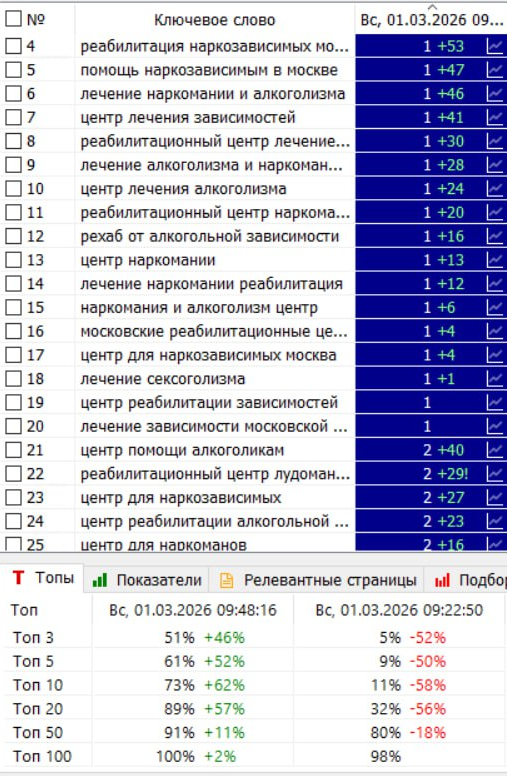Screen dimensions: 507x776
Task: Open chart icon for 'центр реабилитации зависимостей'
Action: [495, 402]
